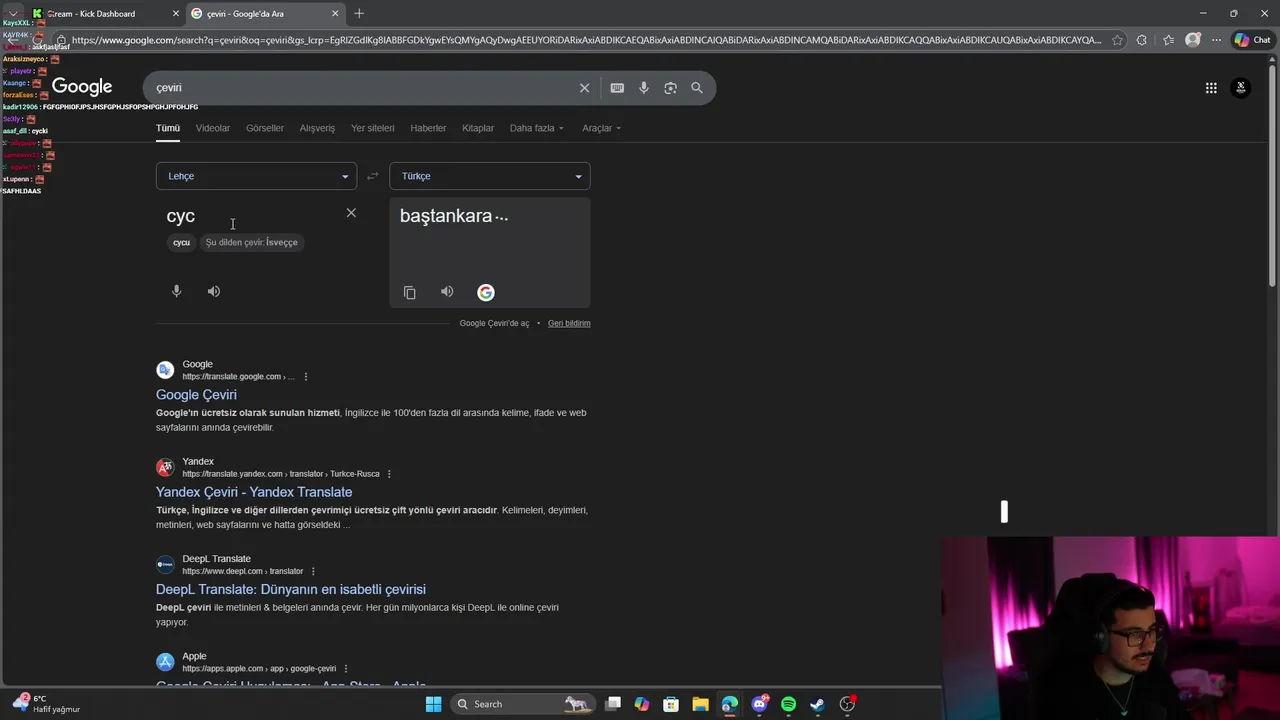This screenshot has width=1280, height=720.
Task: Open more options for DeepL result
Action: click(313, 571)
